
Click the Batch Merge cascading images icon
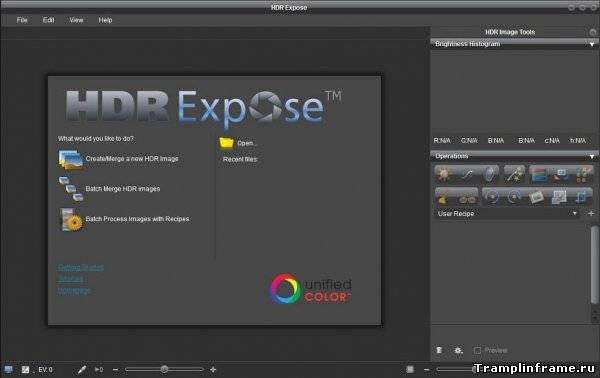tap(71, 189)
